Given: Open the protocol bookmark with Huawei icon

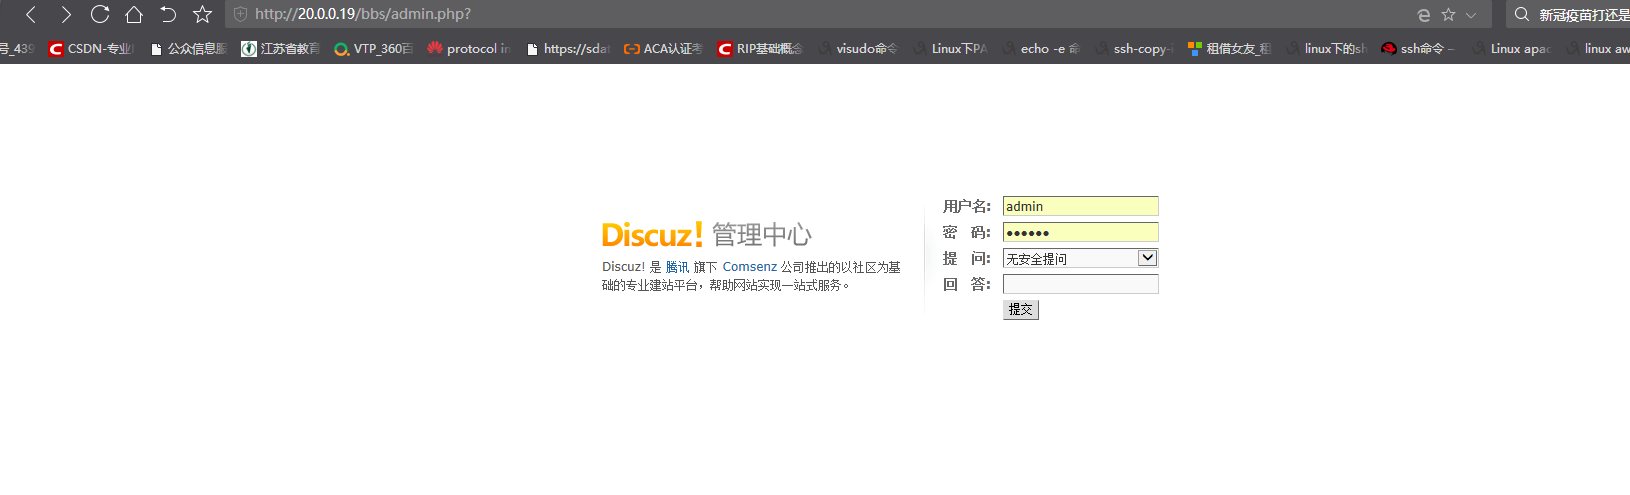Looking at the screenshot, I should (468, 48).
